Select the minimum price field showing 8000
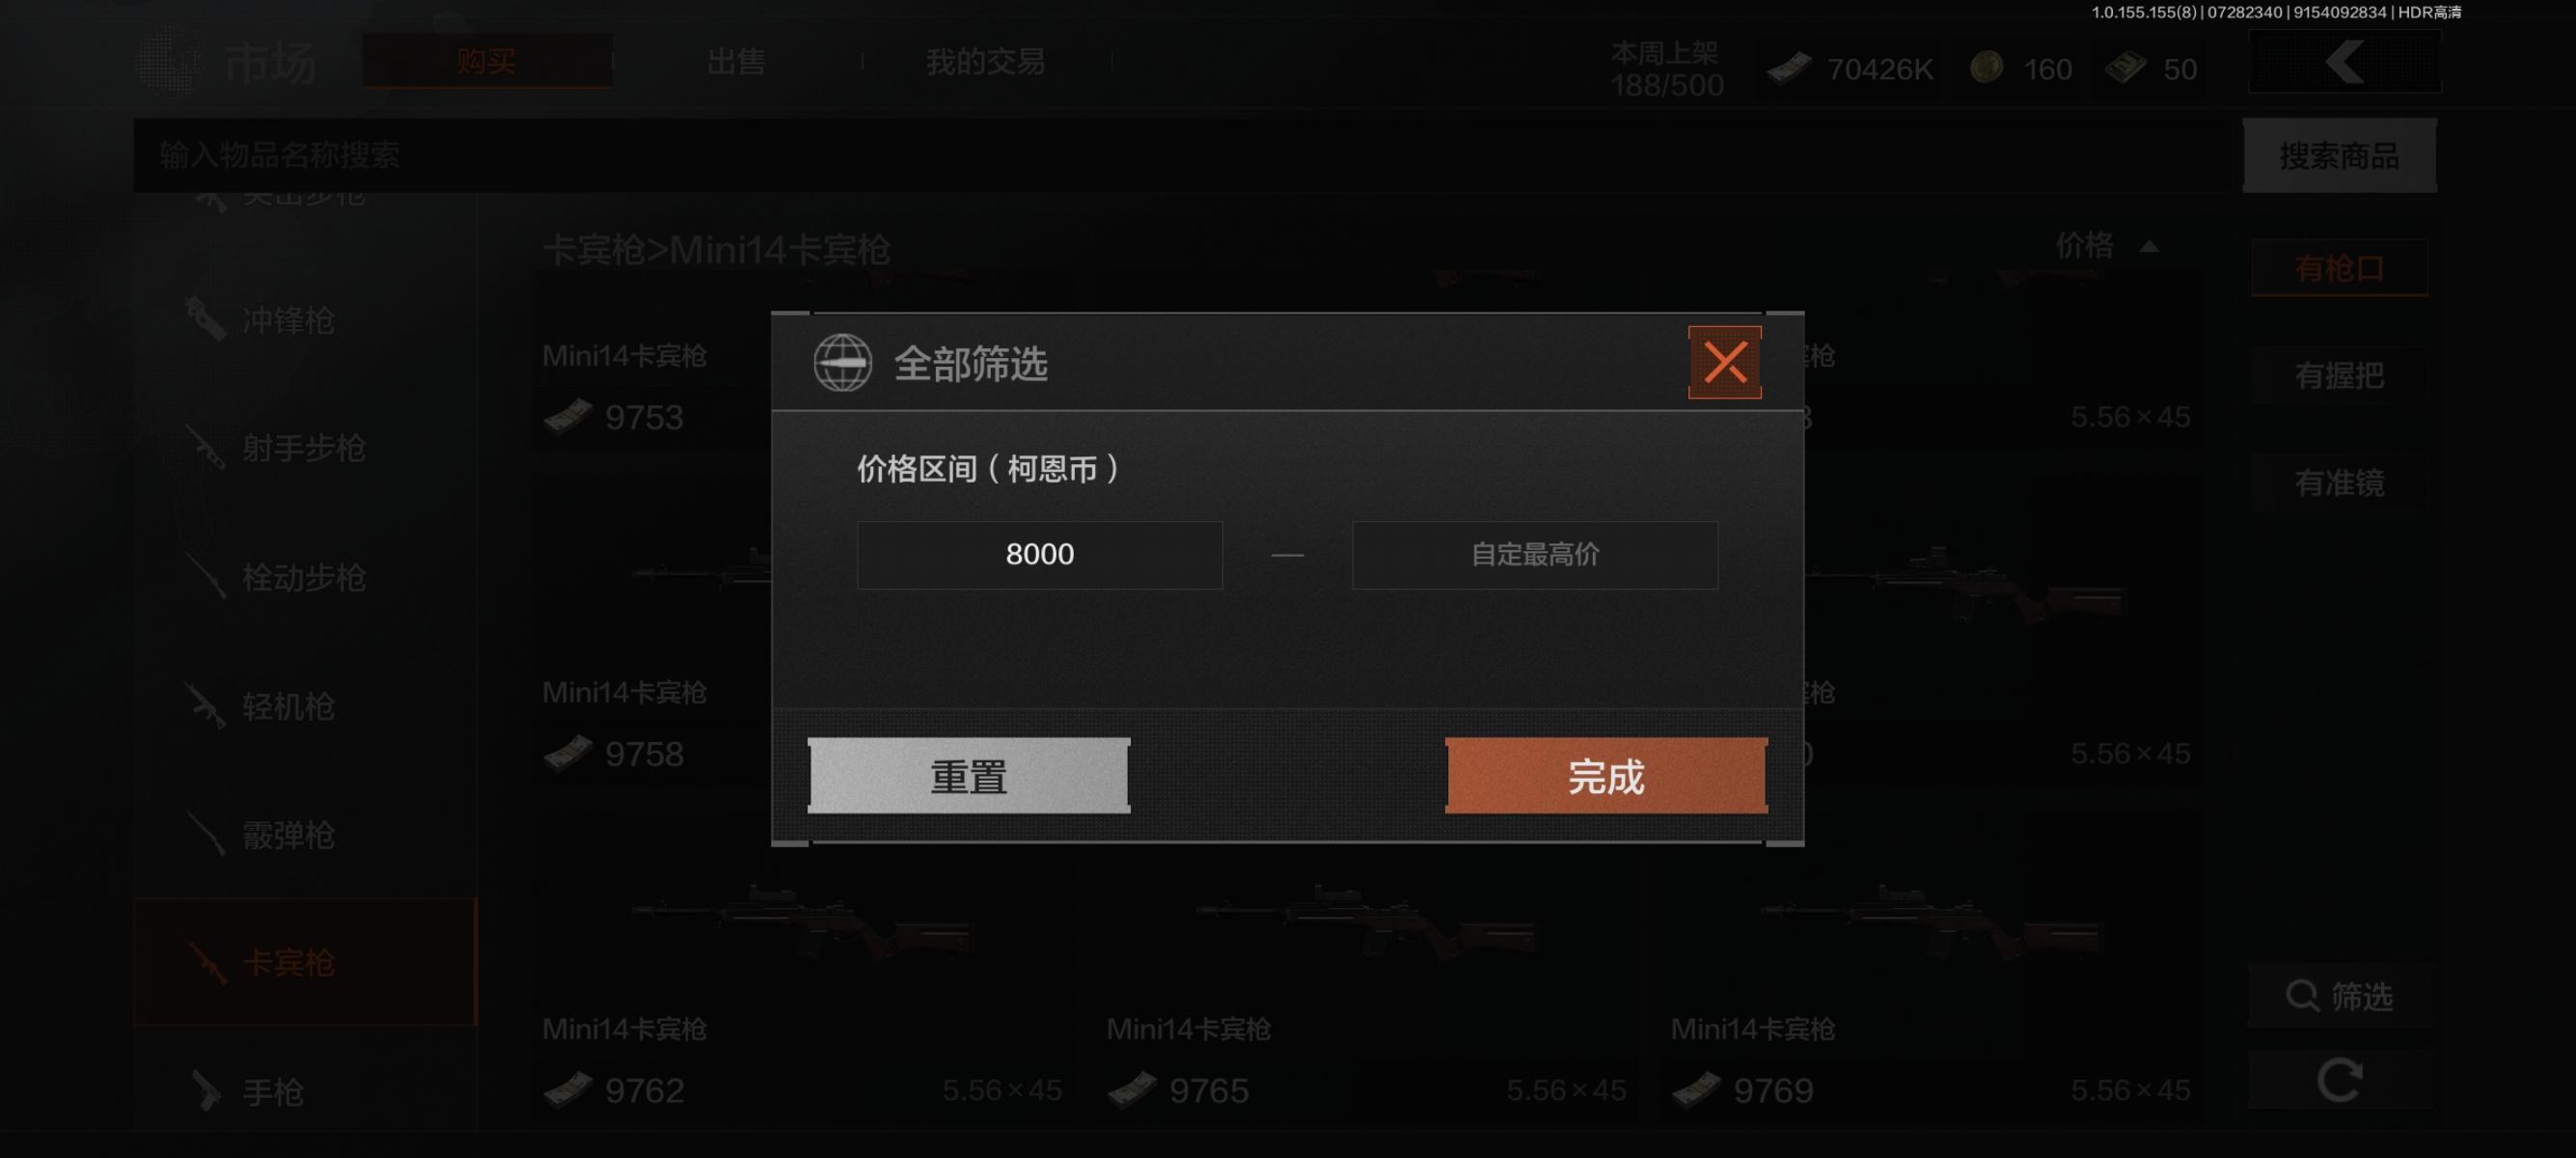 click(x=1040, y=555)
